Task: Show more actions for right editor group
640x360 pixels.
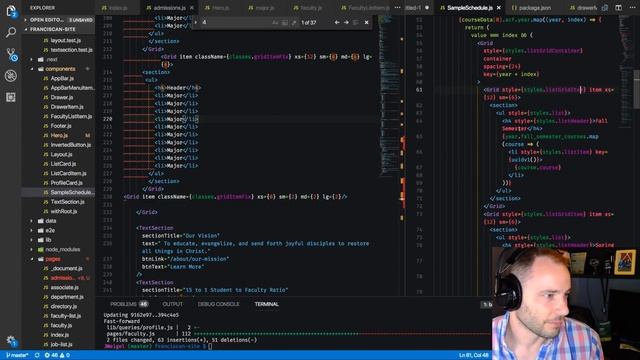Action: [631, 7]
